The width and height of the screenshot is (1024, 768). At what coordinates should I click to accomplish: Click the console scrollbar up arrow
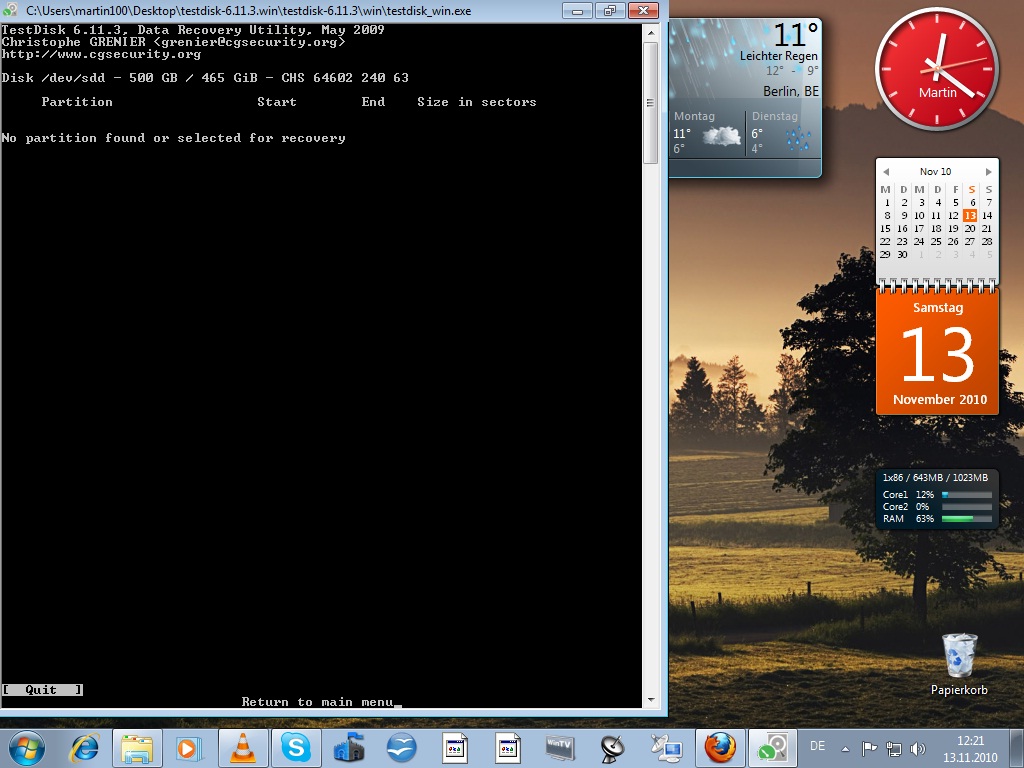[650, 33]
